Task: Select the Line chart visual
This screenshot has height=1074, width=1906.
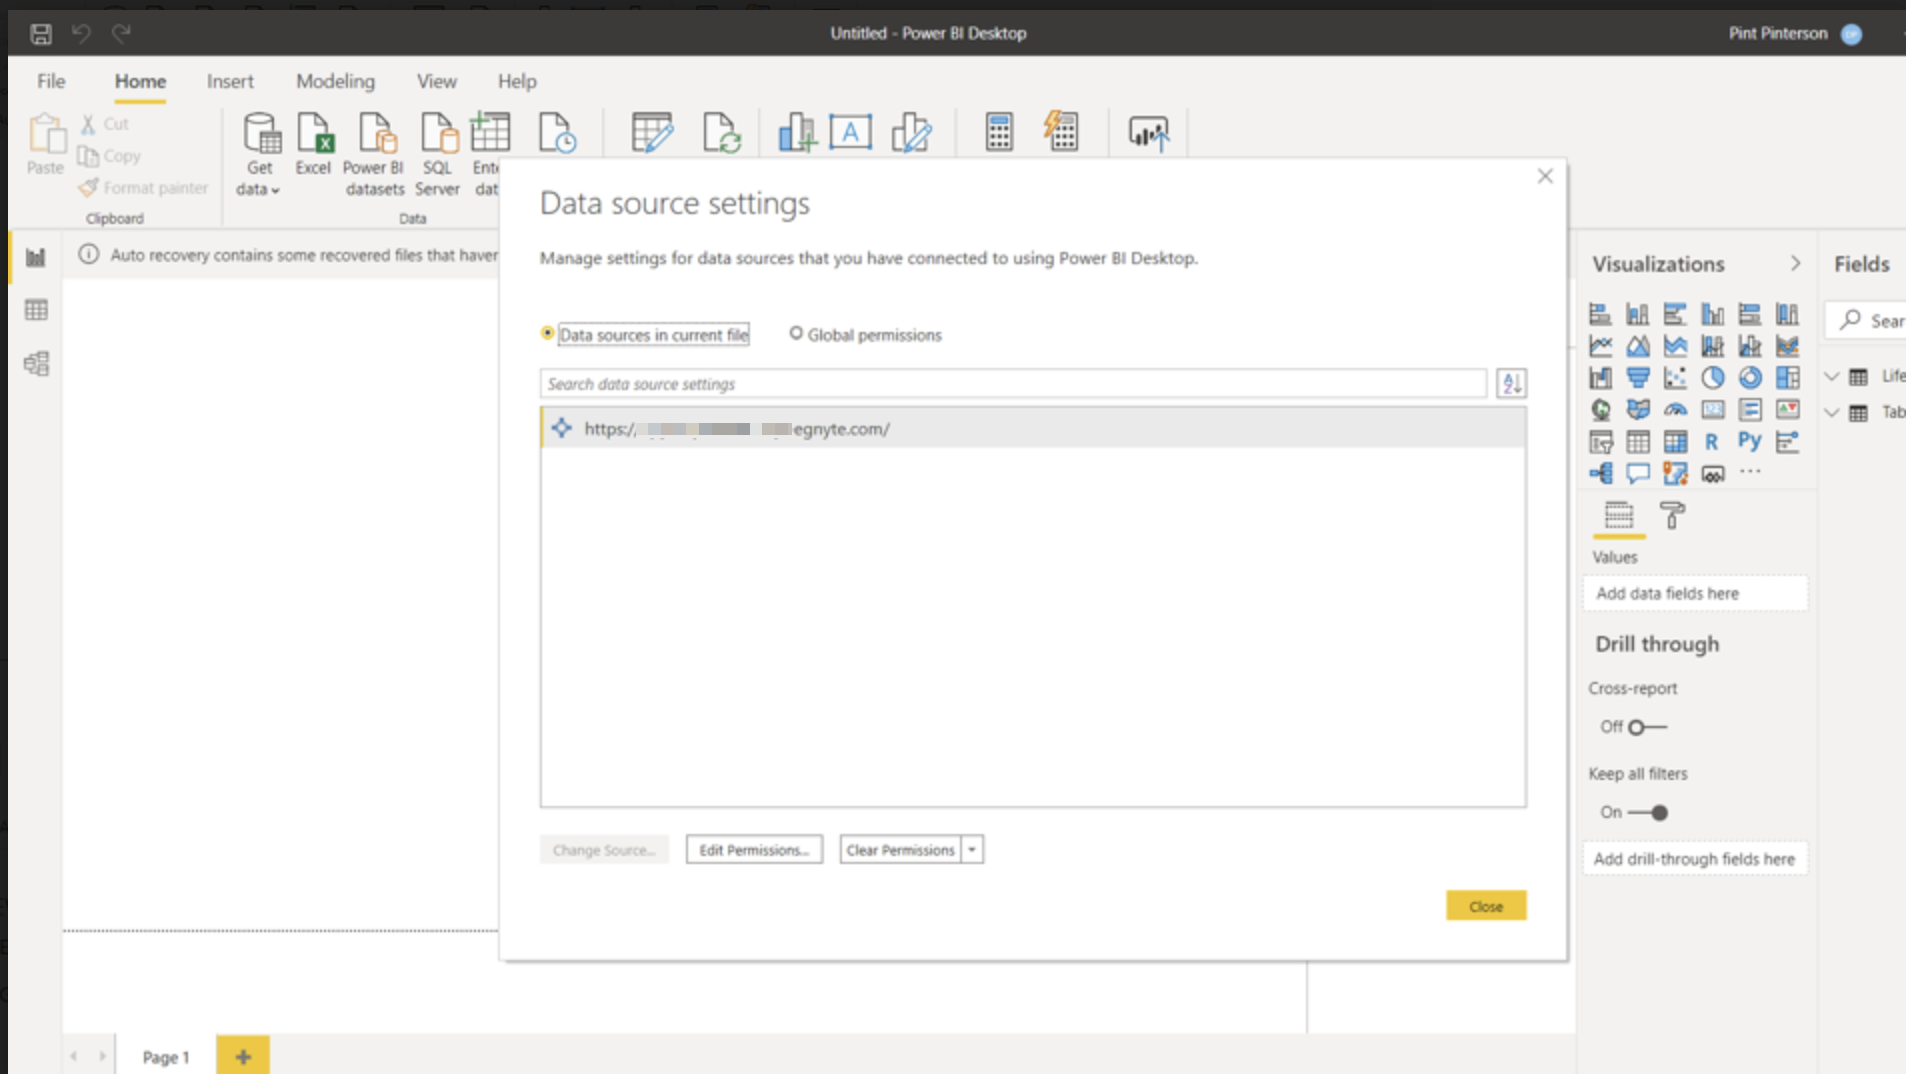Action: (1600, 346)
